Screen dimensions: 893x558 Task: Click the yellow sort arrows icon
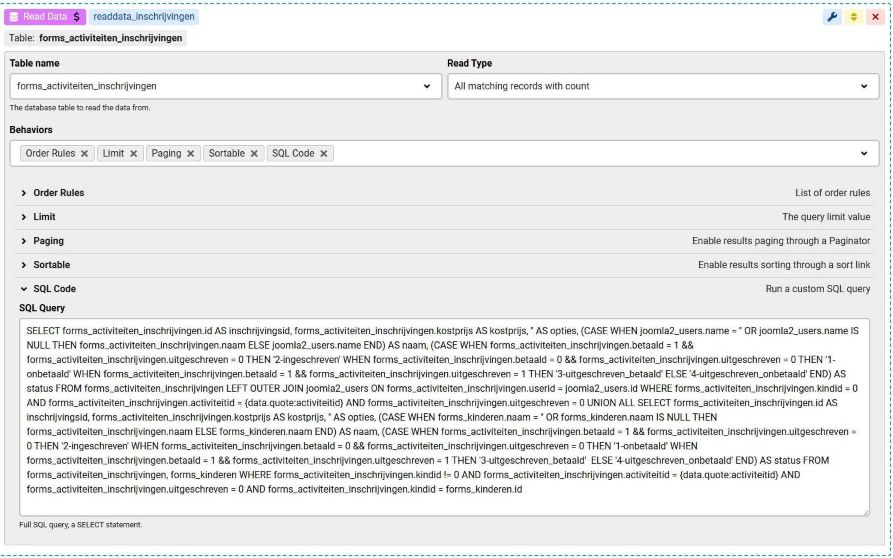click(852, 17)
